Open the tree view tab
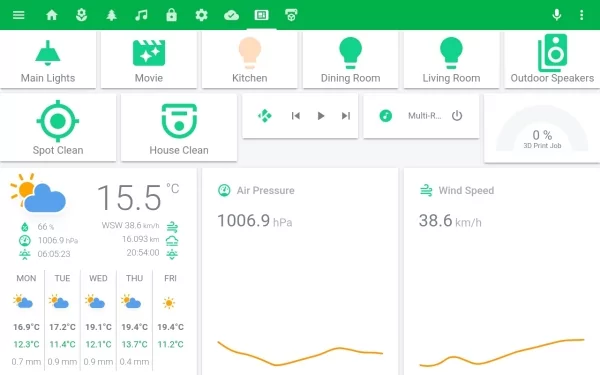Viewport: 600px width, 375px height. [x=111, y=15]
